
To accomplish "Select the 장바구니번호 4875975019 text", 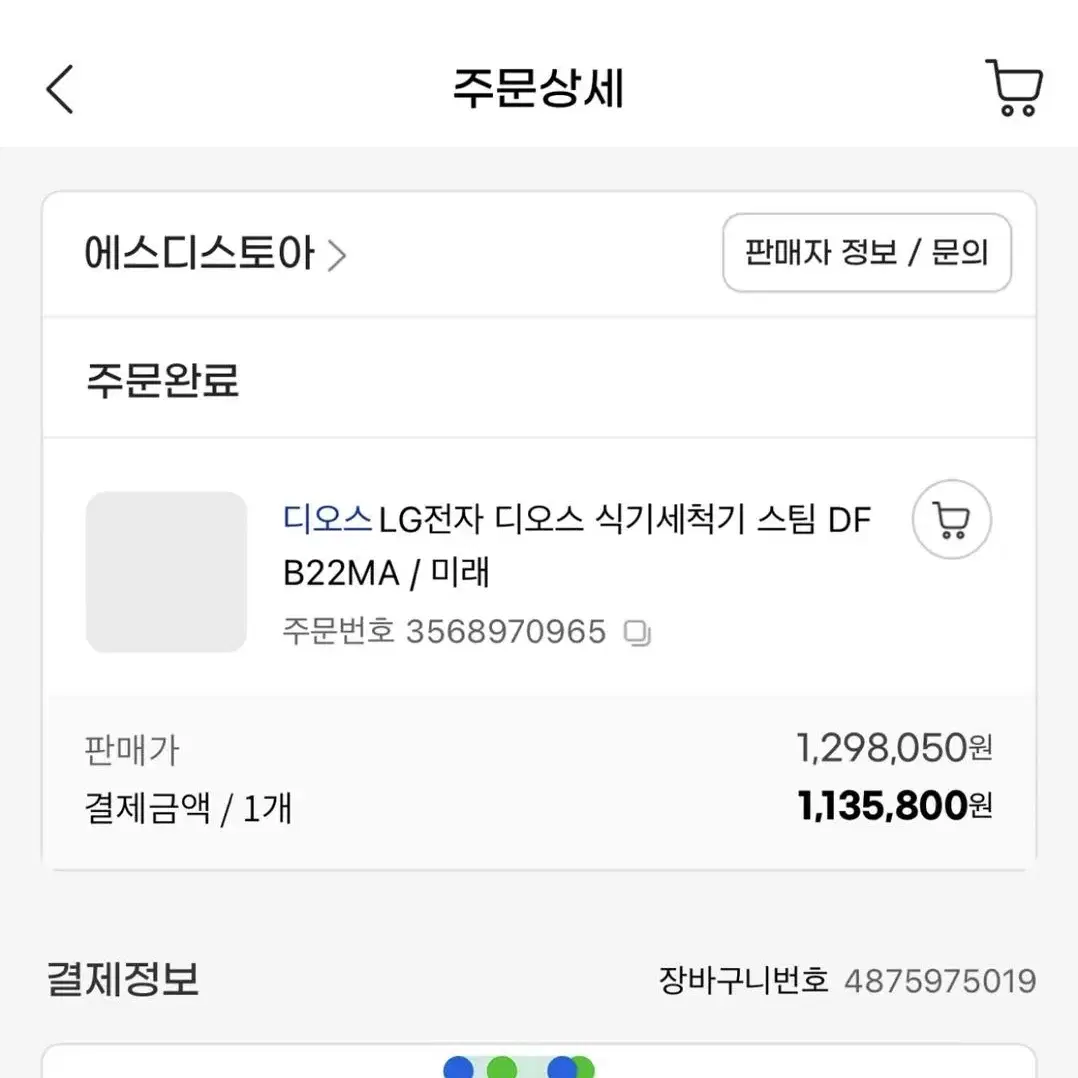I will point(847,980).
